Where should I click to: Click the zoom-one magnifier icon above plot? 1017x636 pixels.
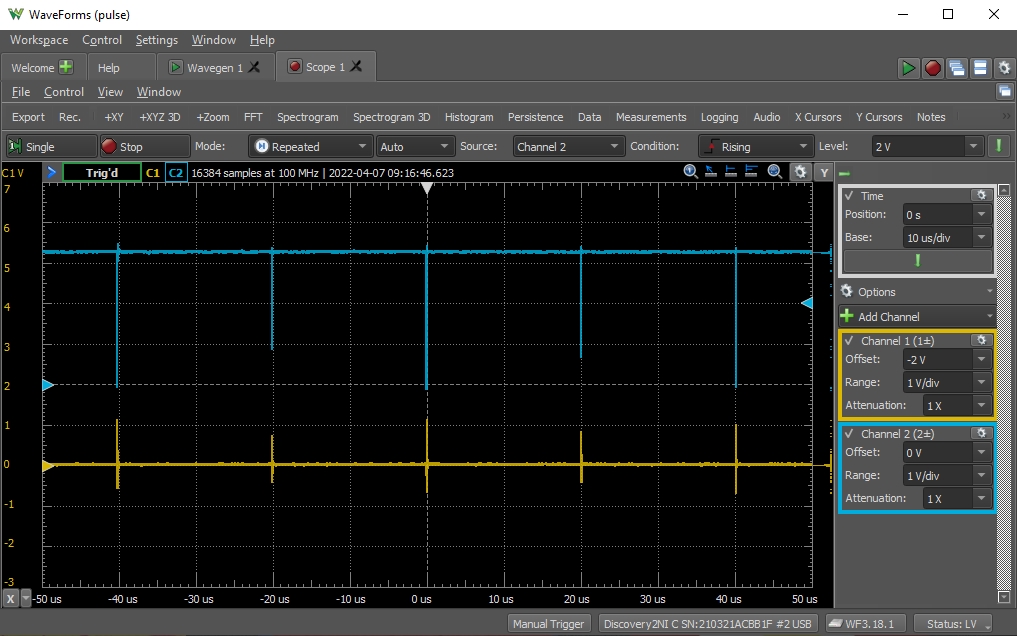coord(691,172)
